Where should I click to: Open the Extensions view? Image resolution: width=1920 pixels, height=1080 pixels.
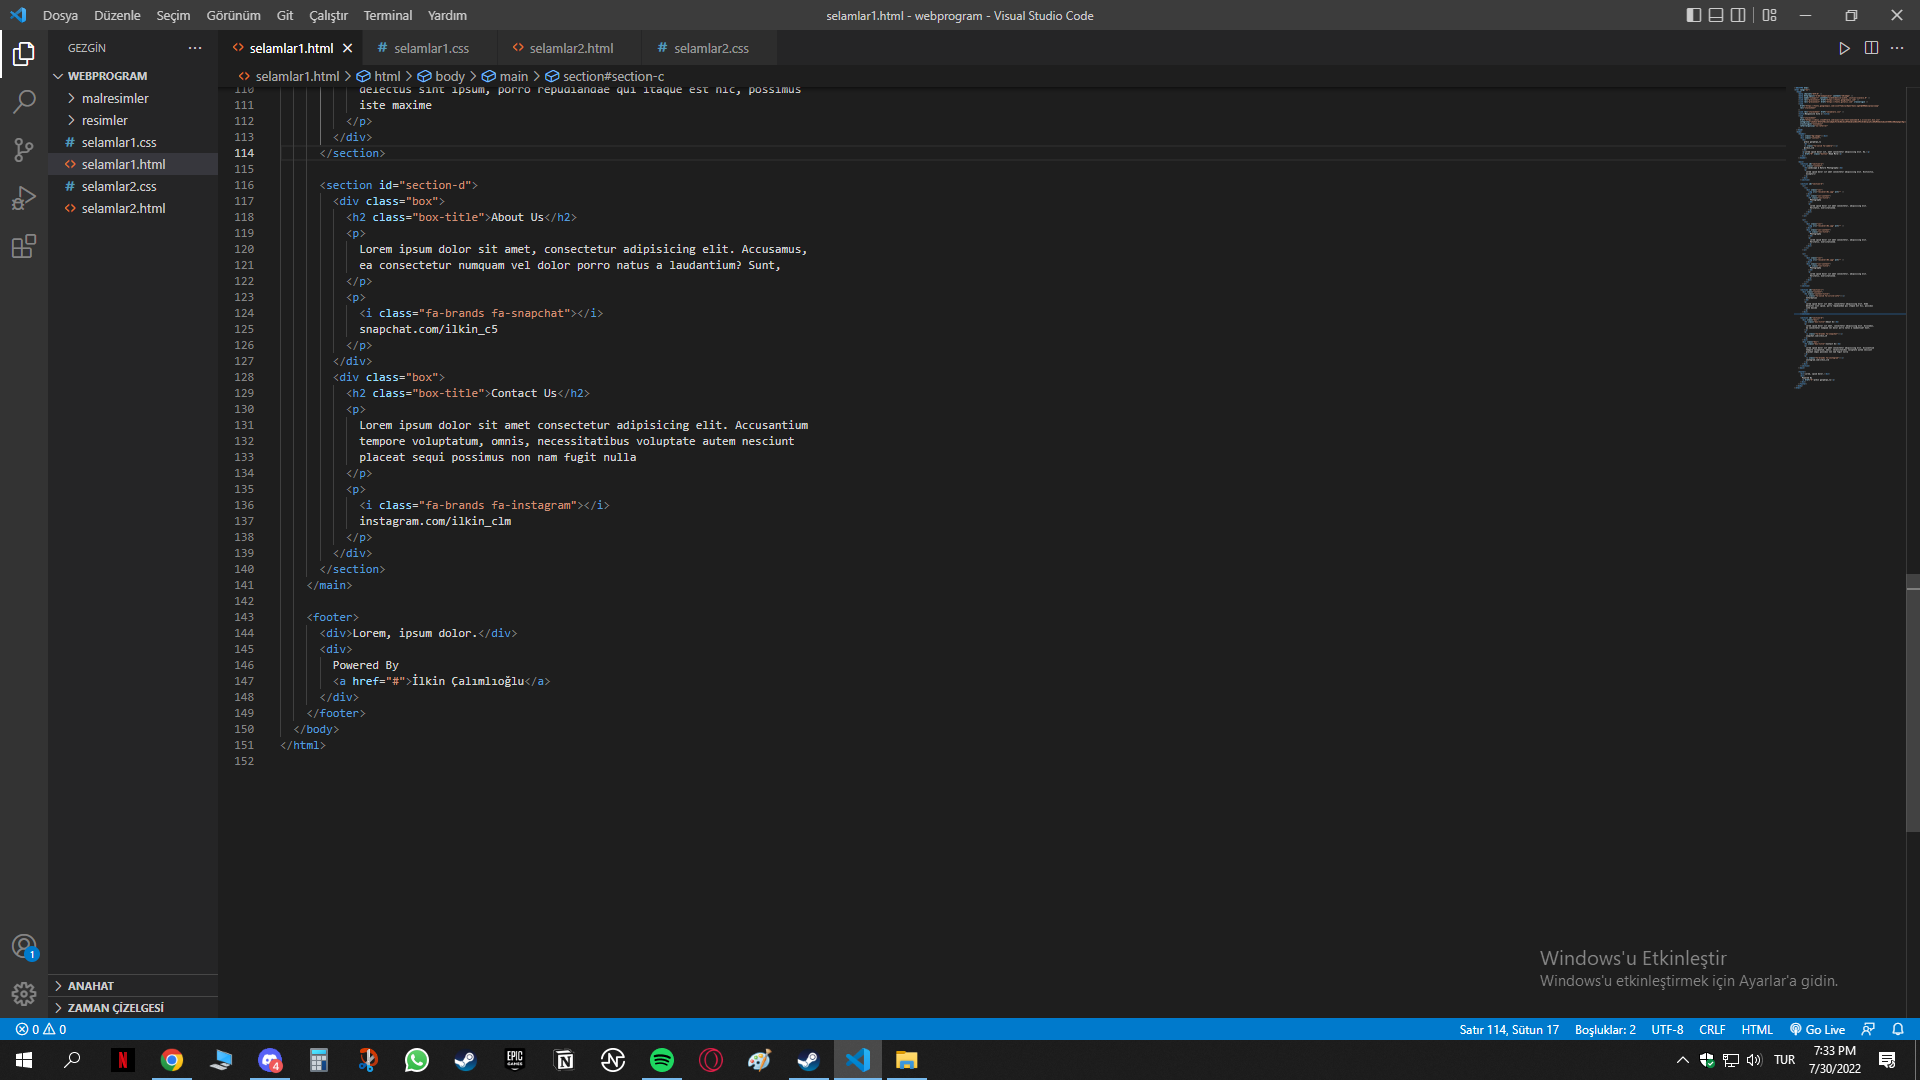24,246
